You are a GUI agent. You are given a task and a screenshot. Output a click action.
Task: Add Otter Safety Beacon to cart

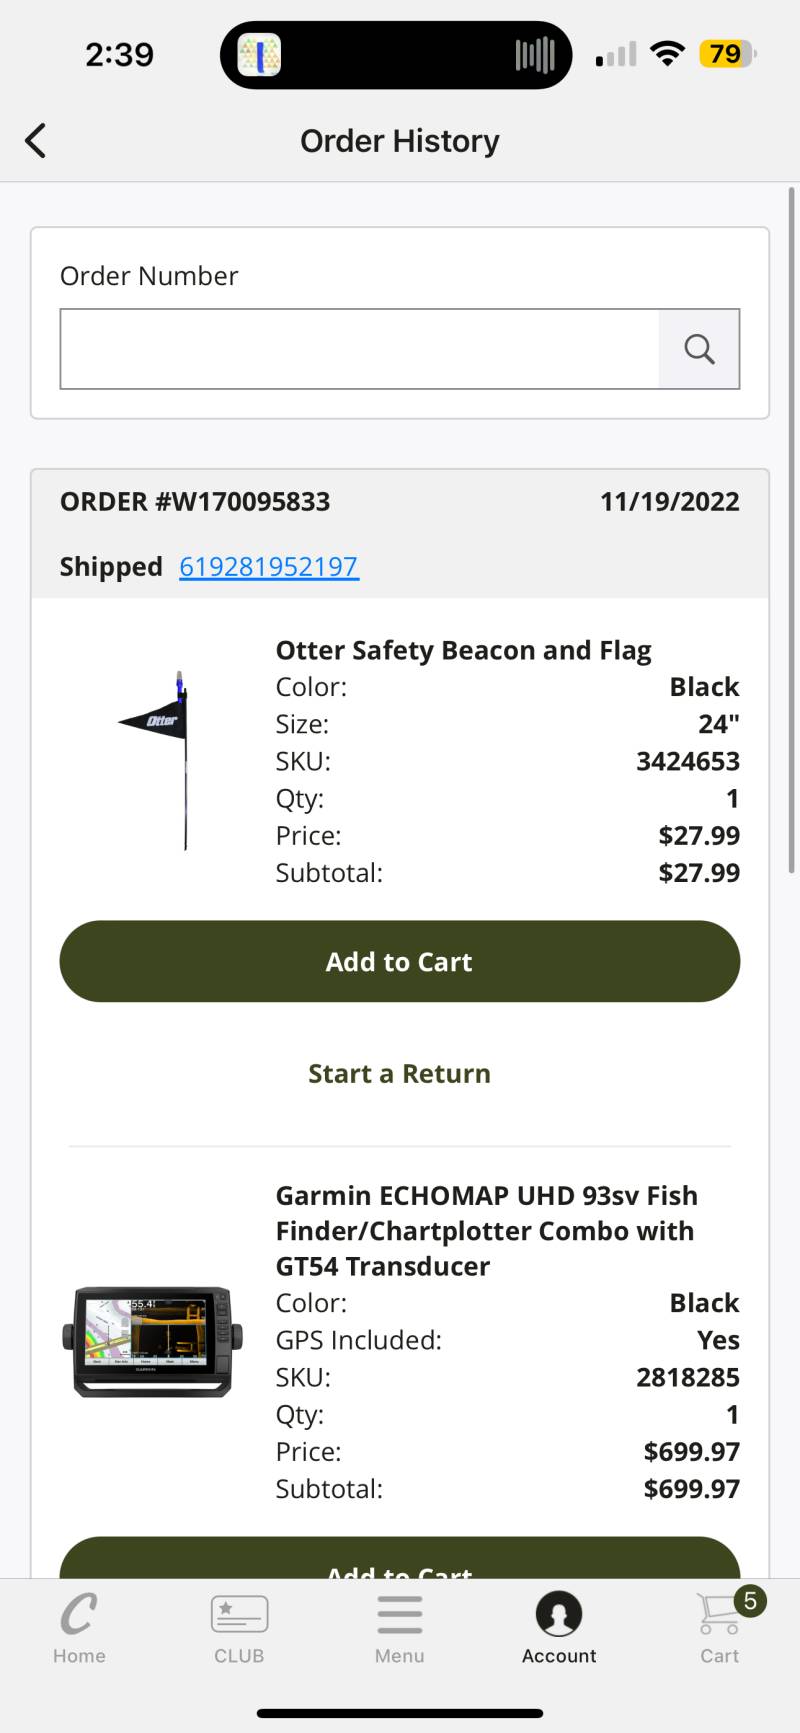click(x=400, y=961)
